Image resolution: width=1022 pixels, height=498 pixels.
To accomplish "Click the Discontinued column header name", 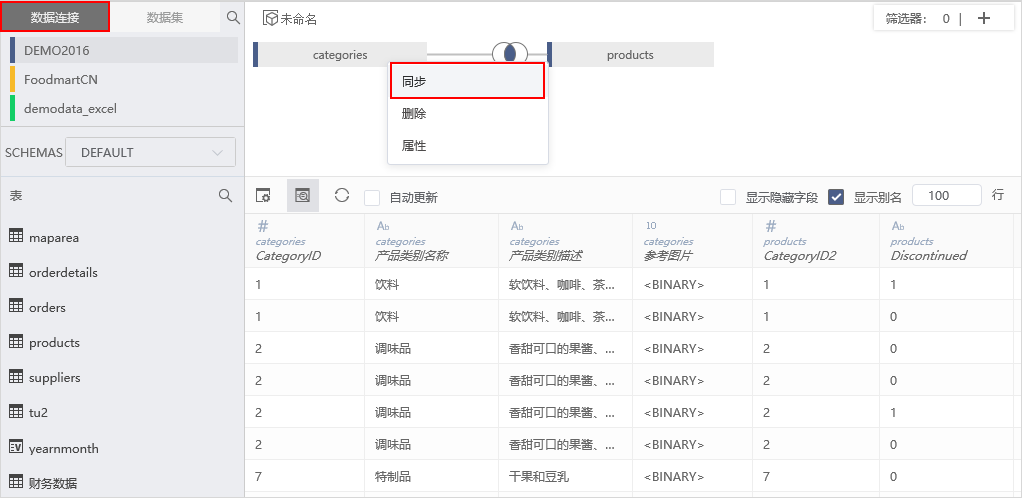I will (x=929, y=256).
